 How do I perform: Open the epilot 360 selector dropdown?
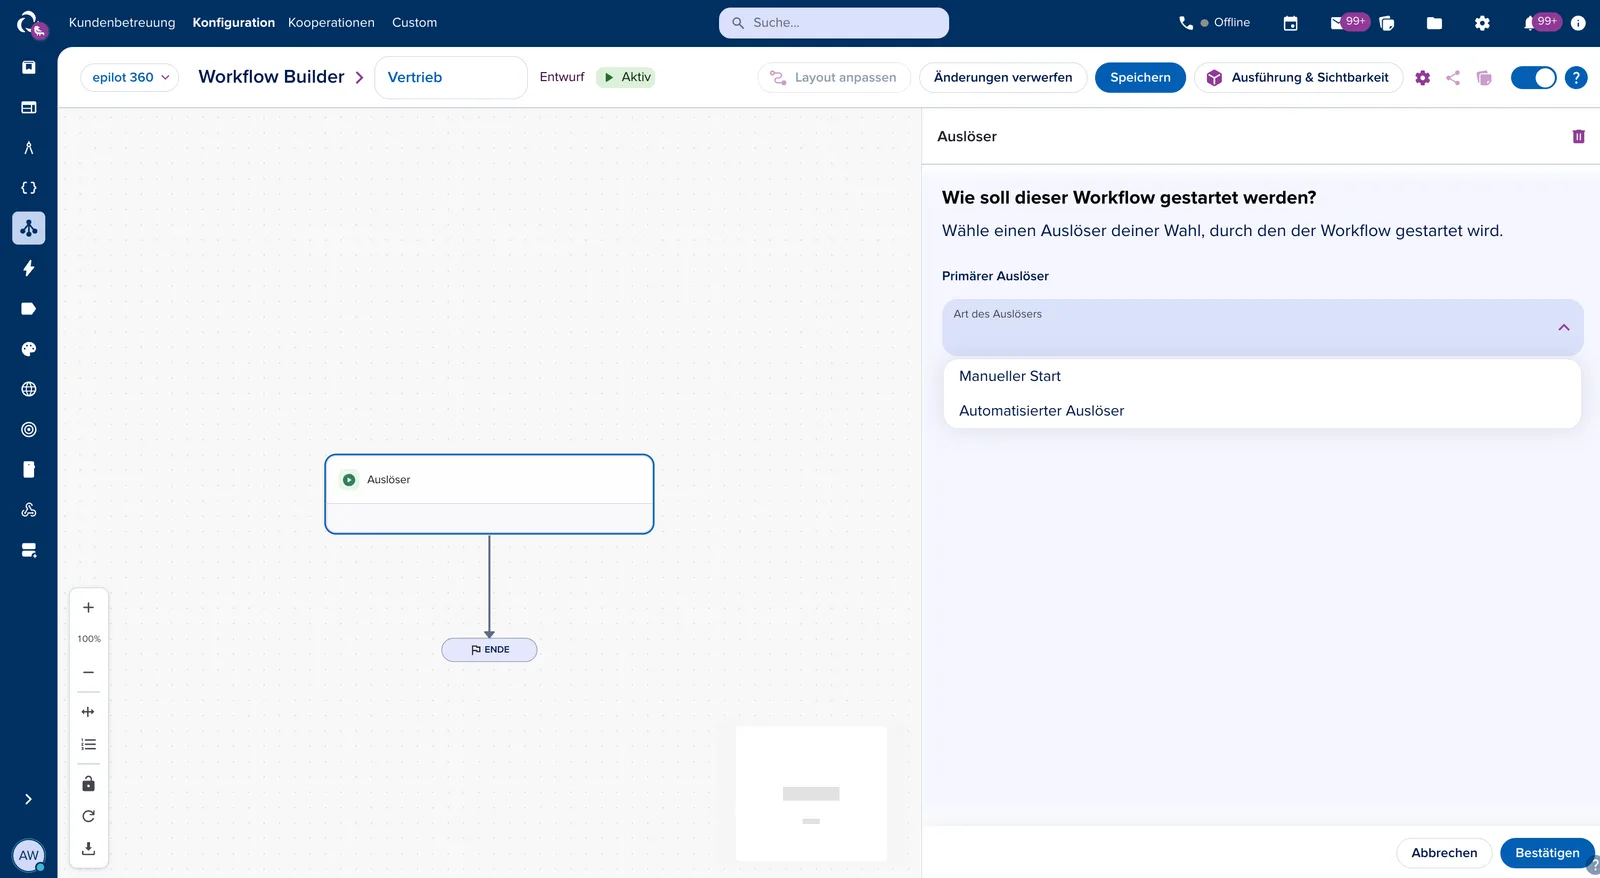(130, 77)
